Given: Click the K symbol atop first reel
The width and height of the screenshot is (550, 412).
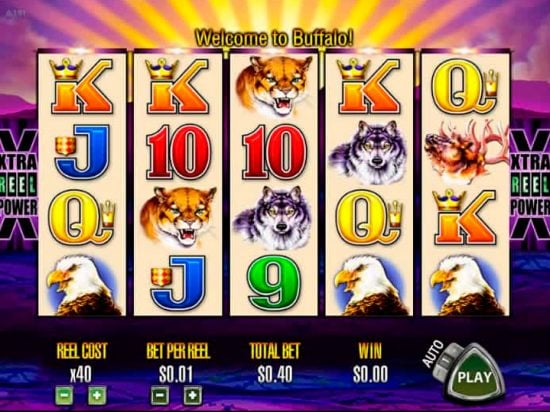Looking at the screenshot, I should [81, 86].
